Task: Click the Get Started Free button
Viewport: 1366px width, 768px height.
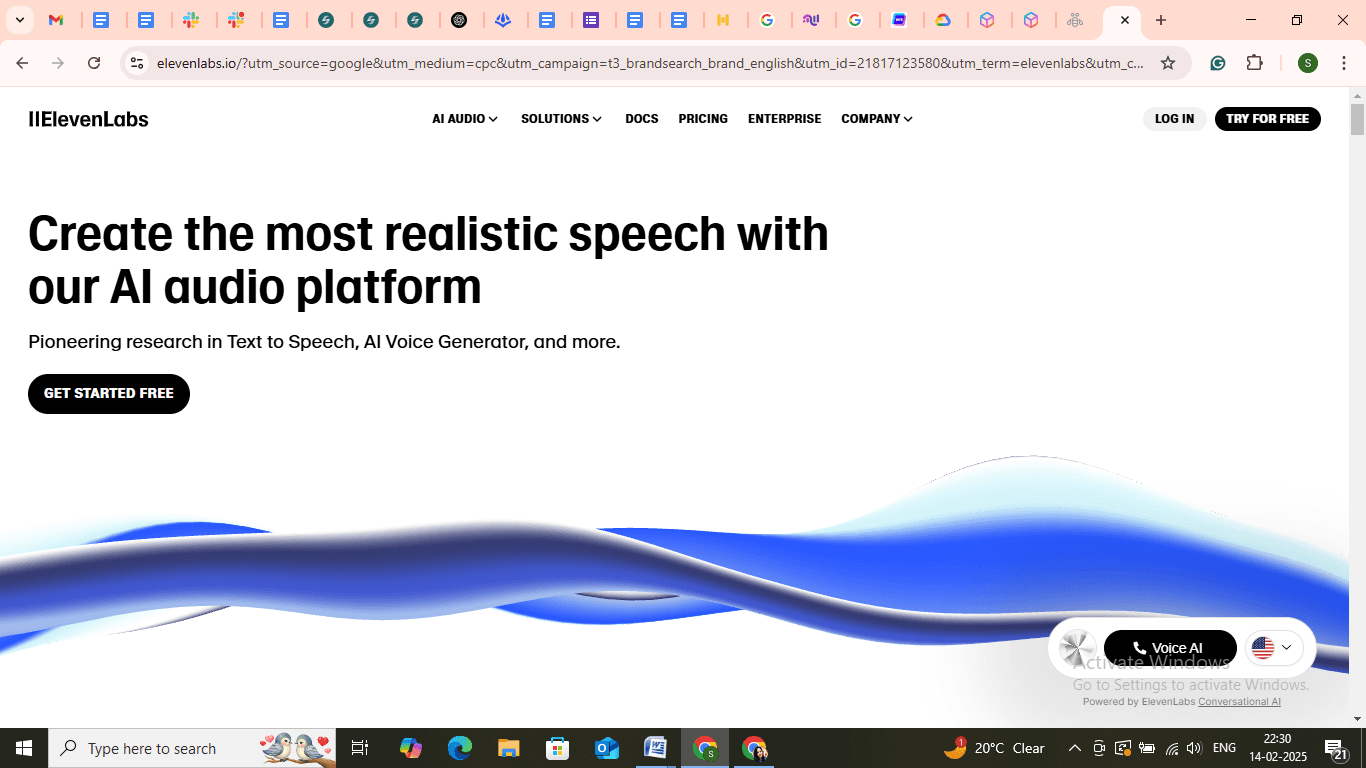Action: point(109,394)
